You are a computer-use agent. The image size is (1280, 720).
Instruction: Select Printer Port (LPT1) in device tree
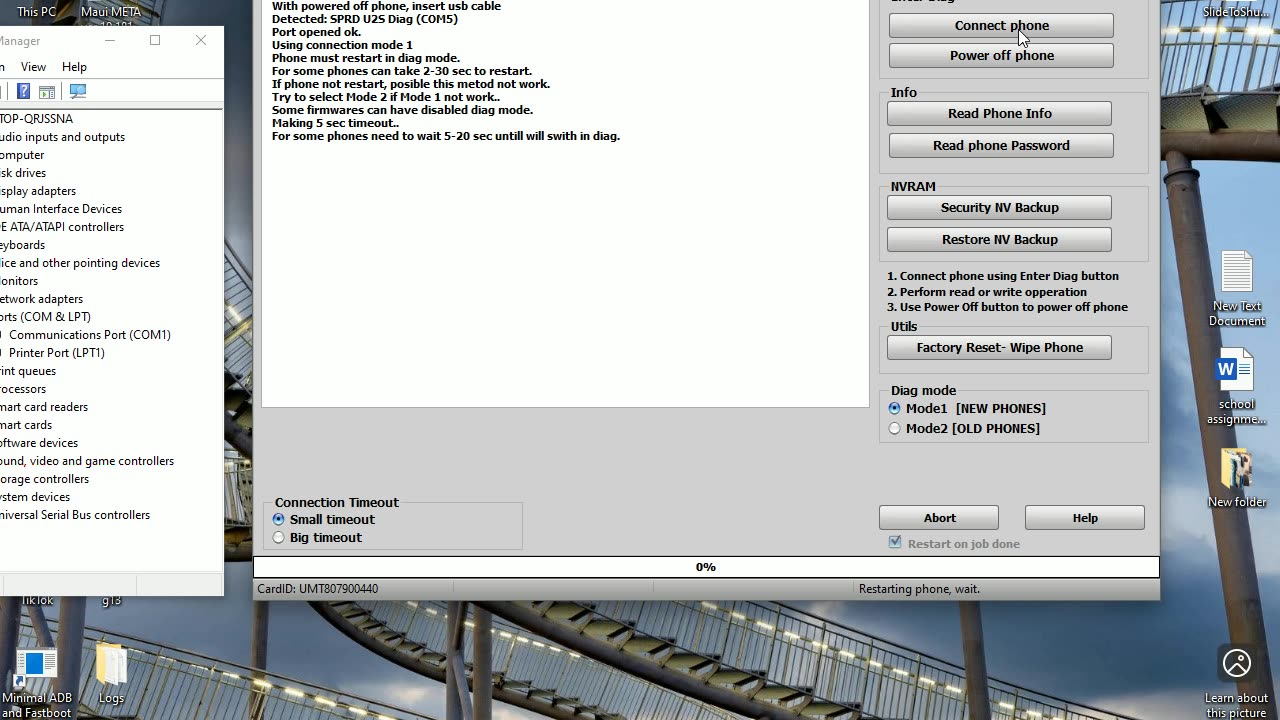(x=57, y=353)
